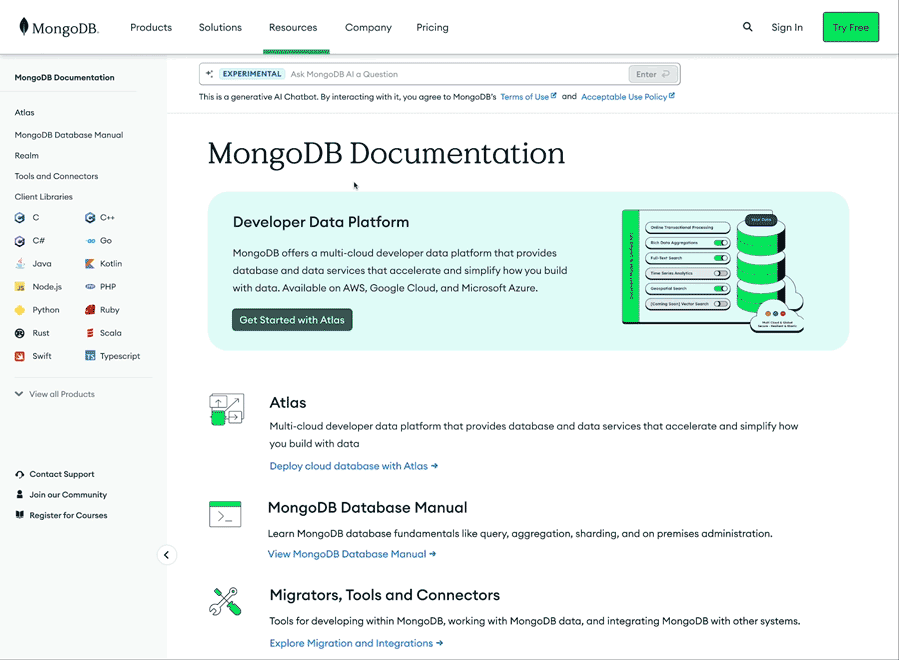Viewport: 899px width, 660px height.
Task: Open the Company menu
Action: 368,28
